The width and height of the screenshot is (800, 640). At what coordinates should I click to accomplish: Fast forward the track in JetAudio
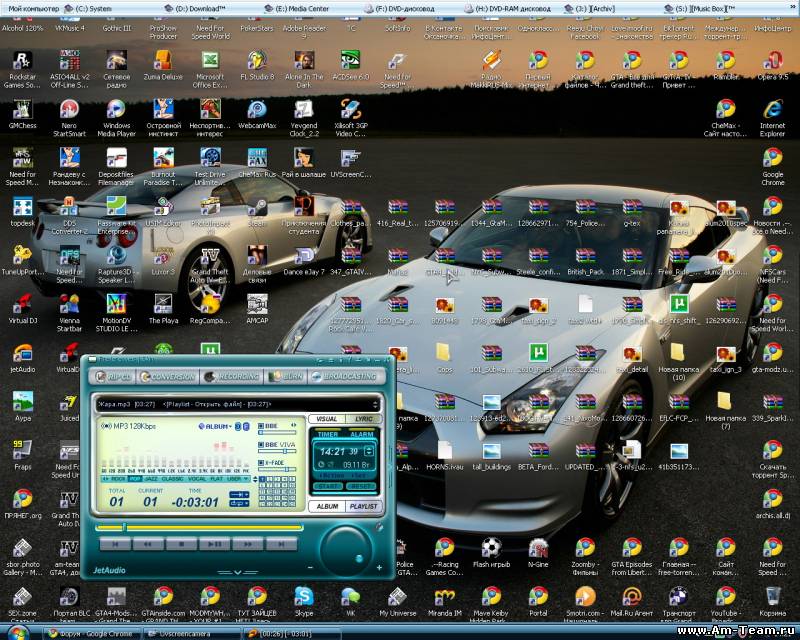[x=248, y=544]
